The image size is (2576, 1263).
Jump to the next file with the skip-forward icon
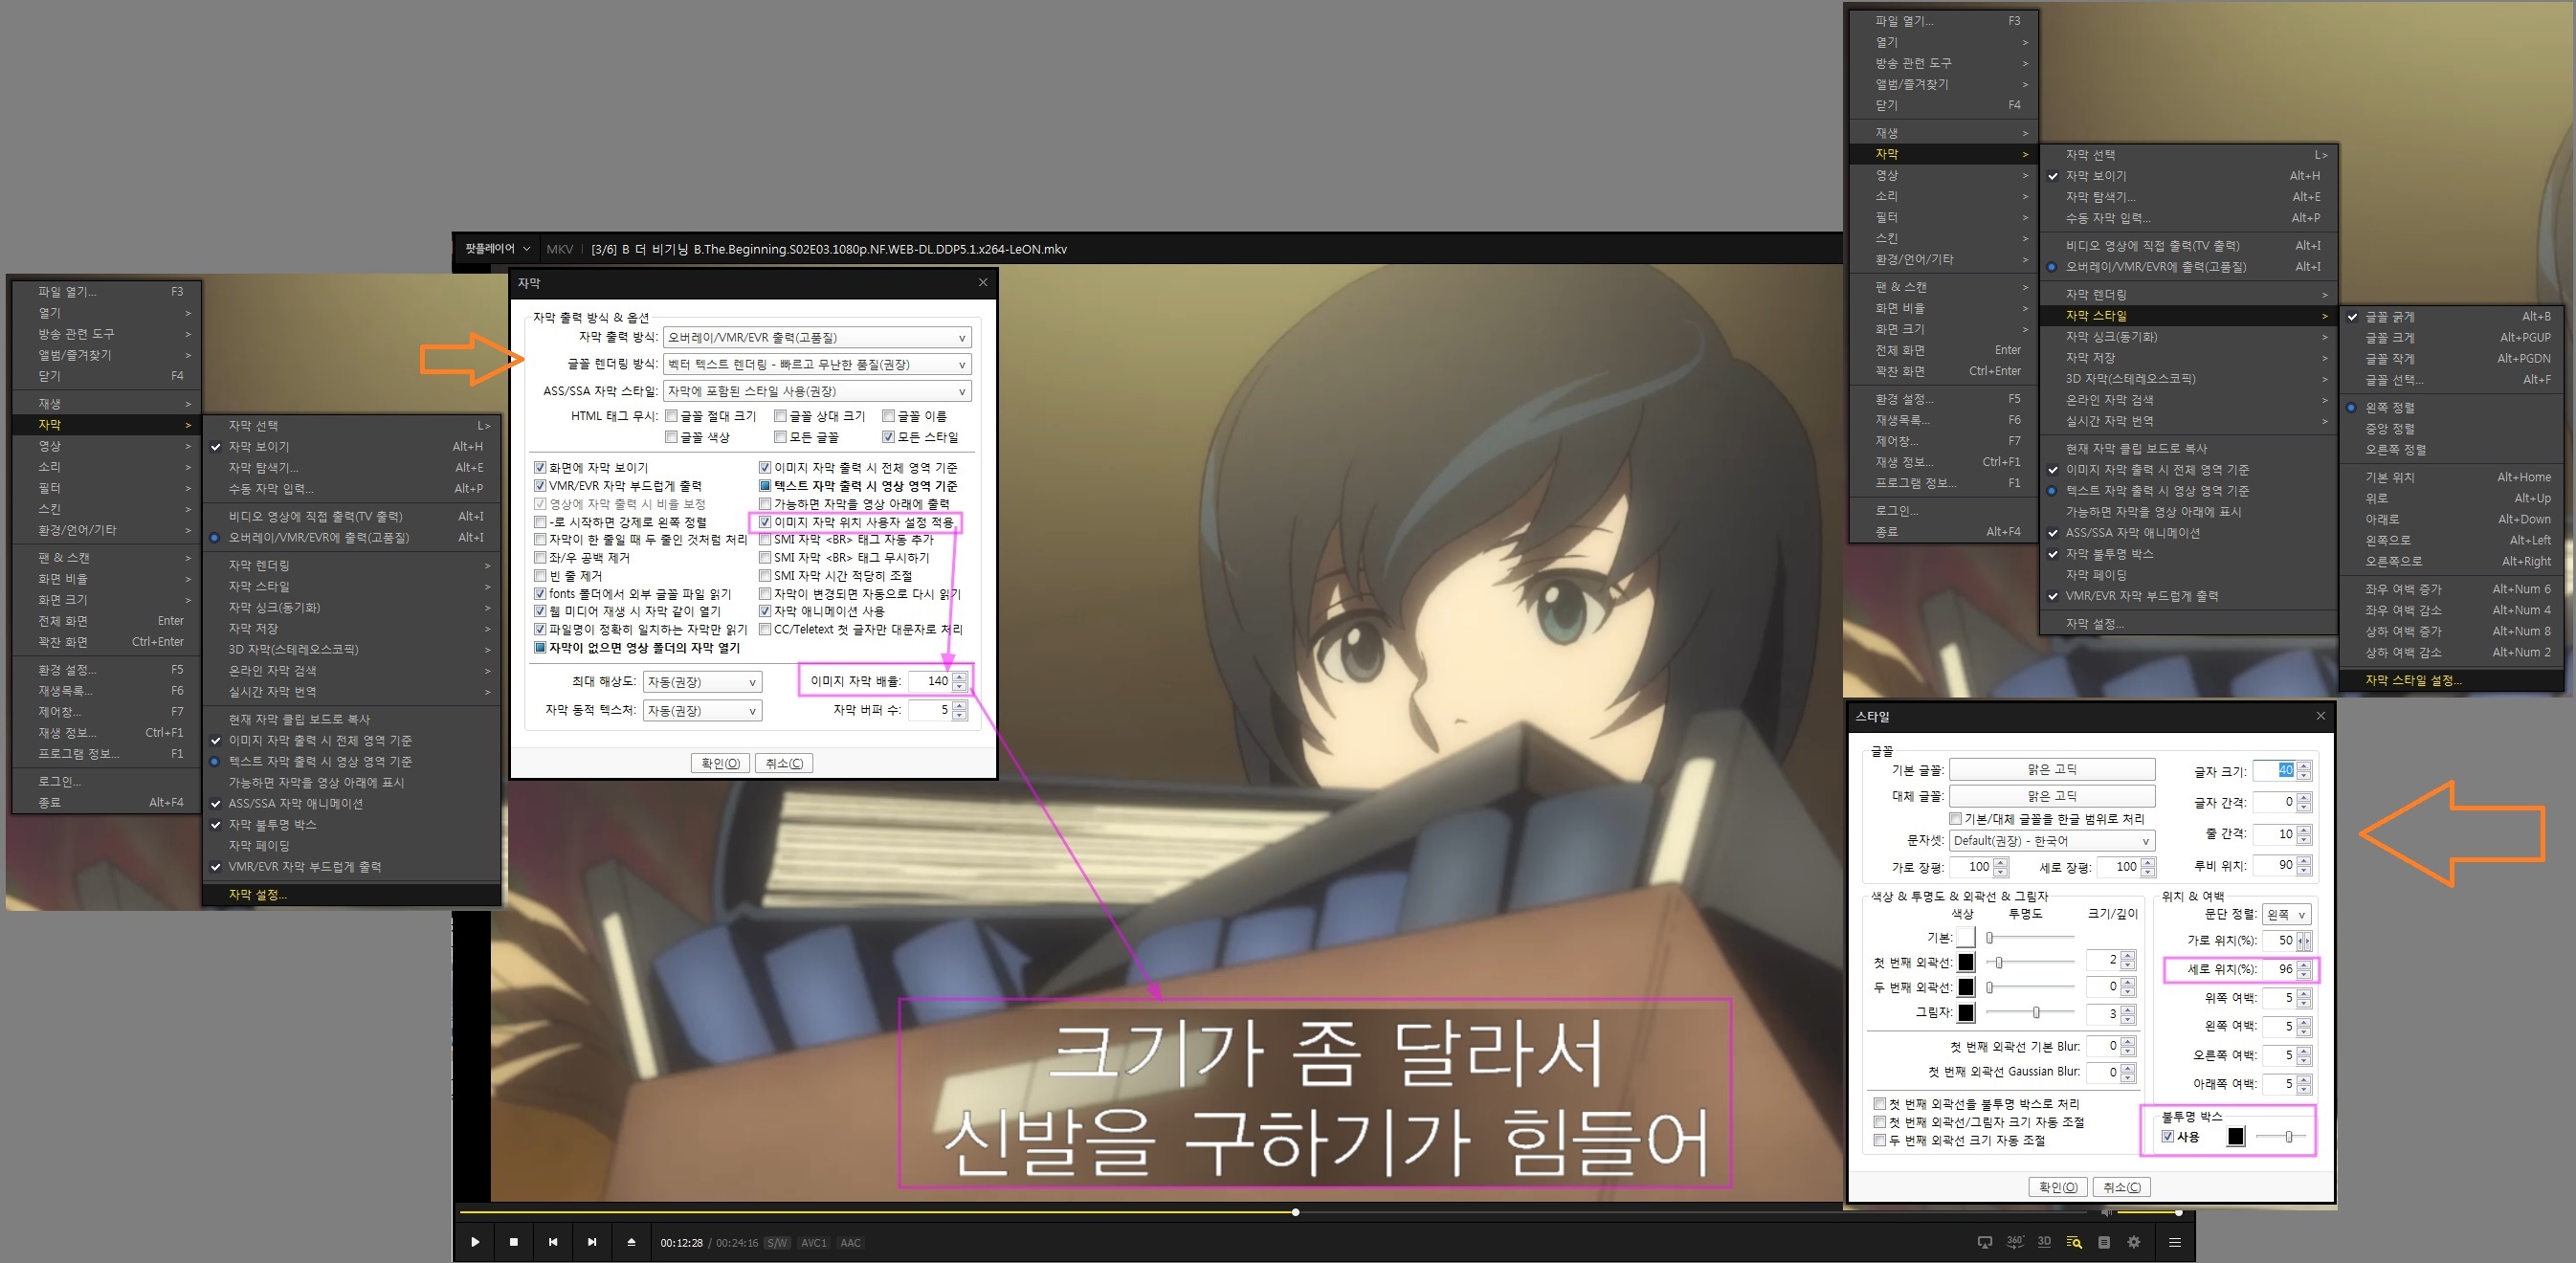pyautogui.click(x=592, y=1242)
